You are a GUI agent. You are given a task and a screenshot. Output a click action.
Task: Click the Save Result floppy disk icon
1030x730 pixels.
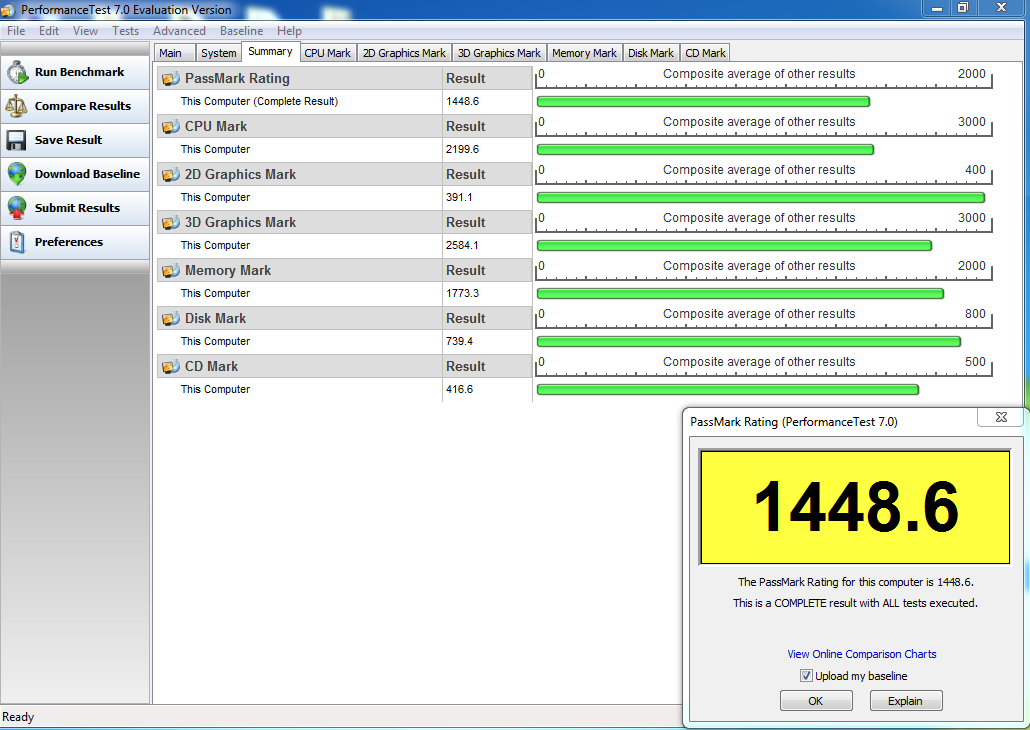point(17,140)
